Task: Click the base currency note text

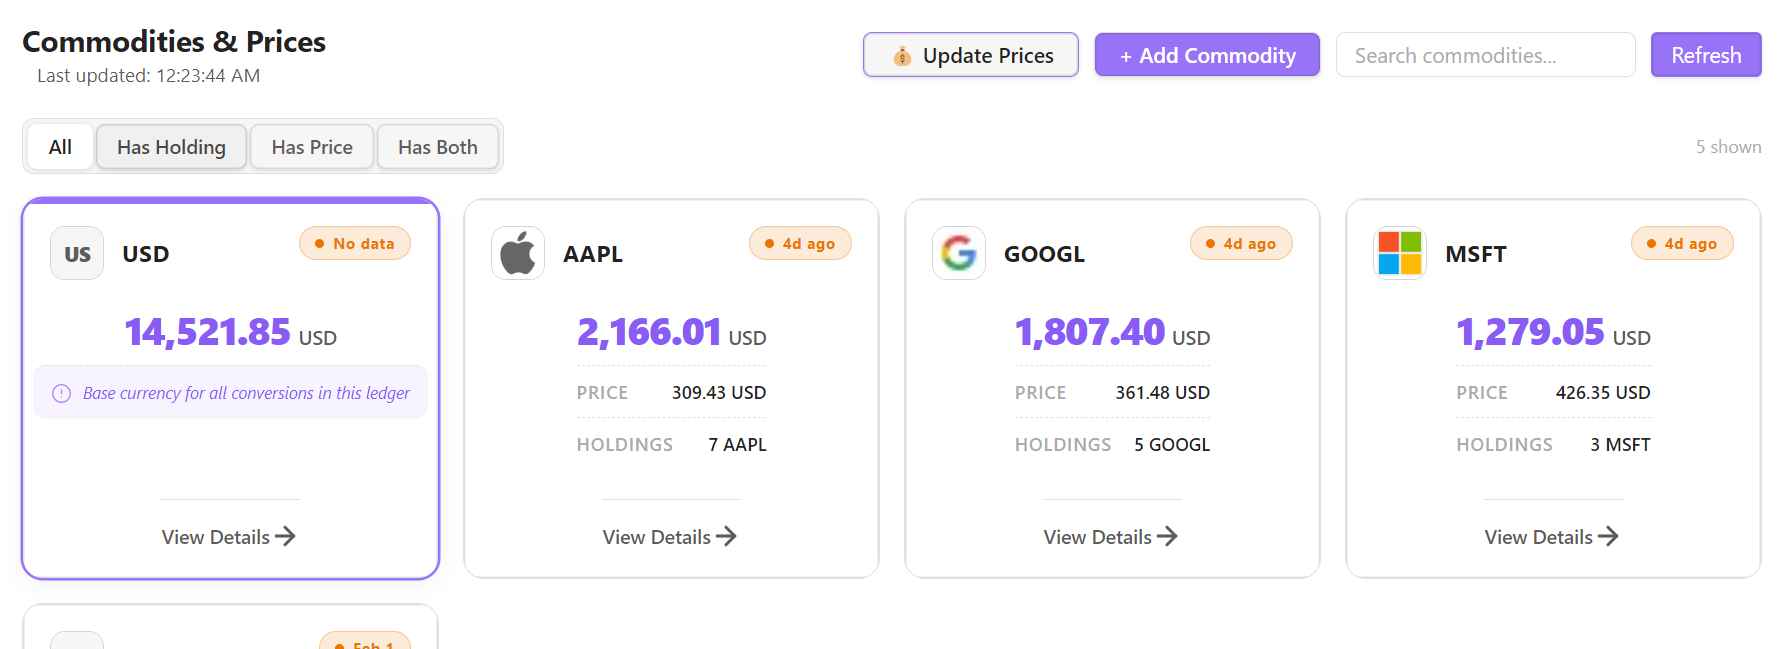Action: (246, 393)
